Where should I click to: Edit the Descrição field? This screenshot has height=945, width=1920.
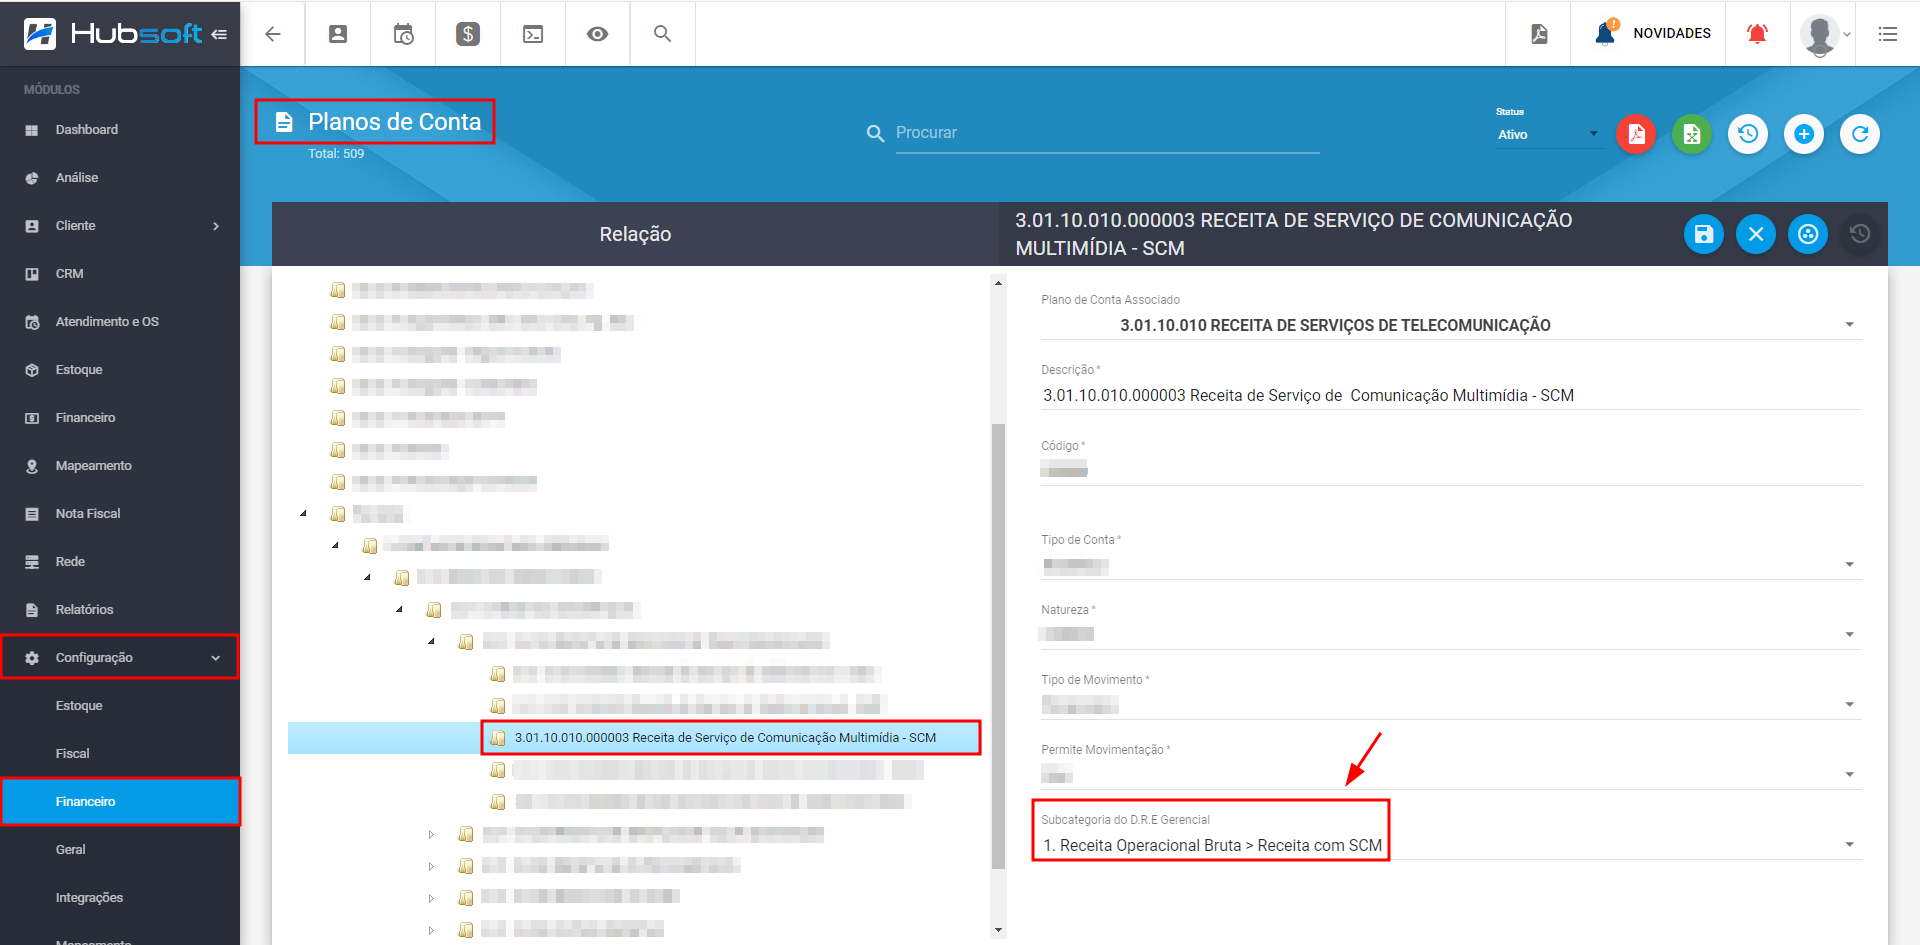click(x=1451, y=395)
